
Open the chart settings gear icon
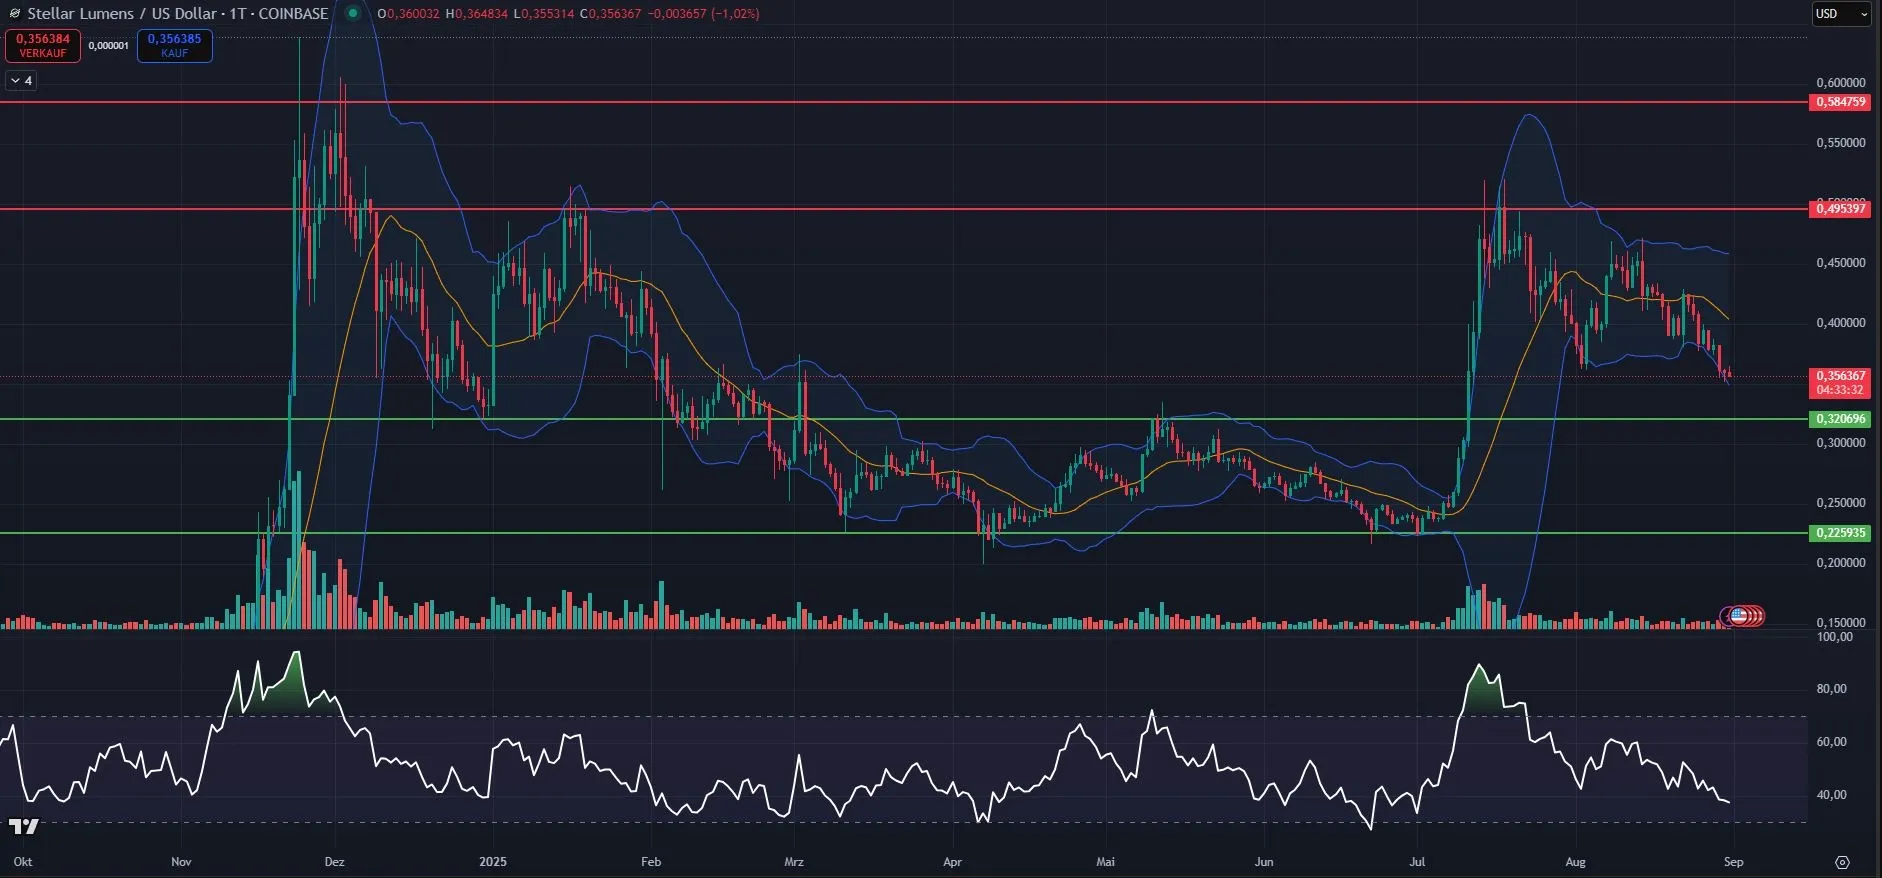click(1842, 862)
